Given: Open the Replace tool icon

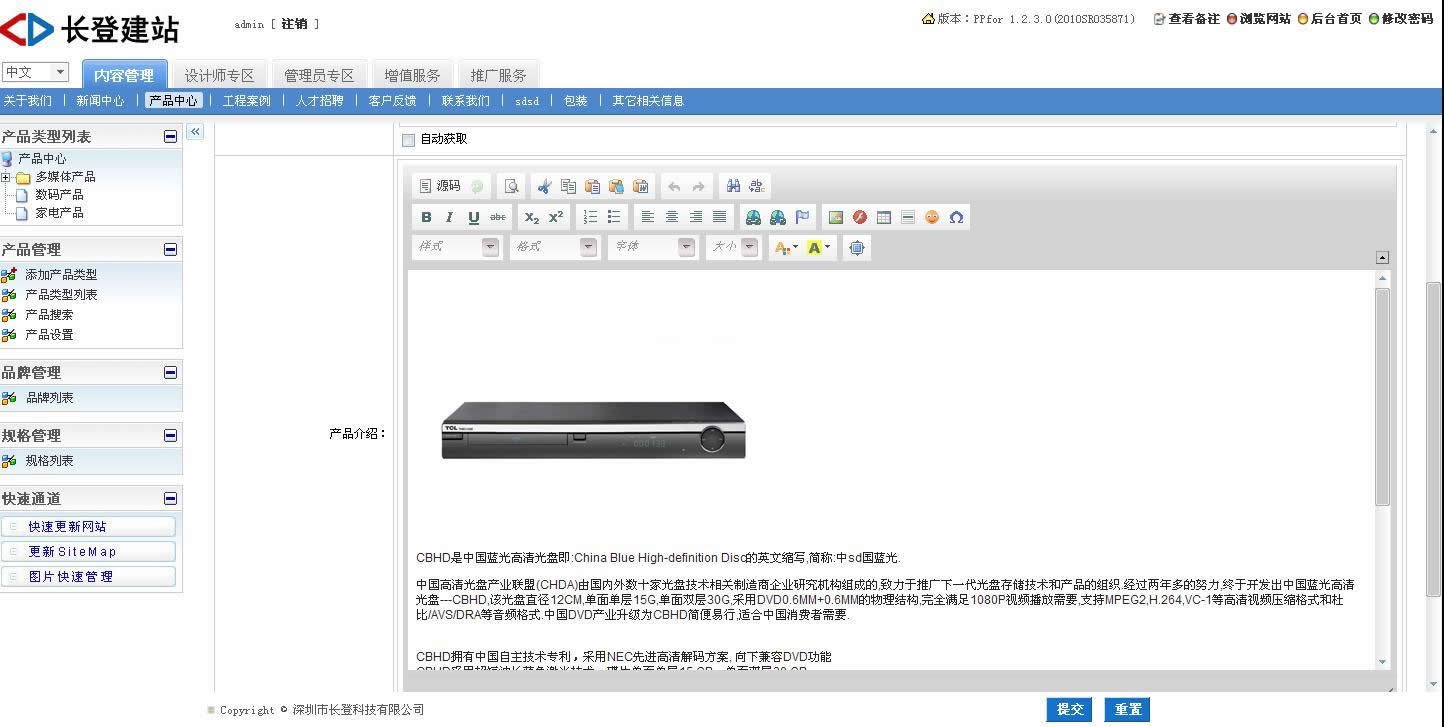Looking at the screenshot, I should coord(757,186).
